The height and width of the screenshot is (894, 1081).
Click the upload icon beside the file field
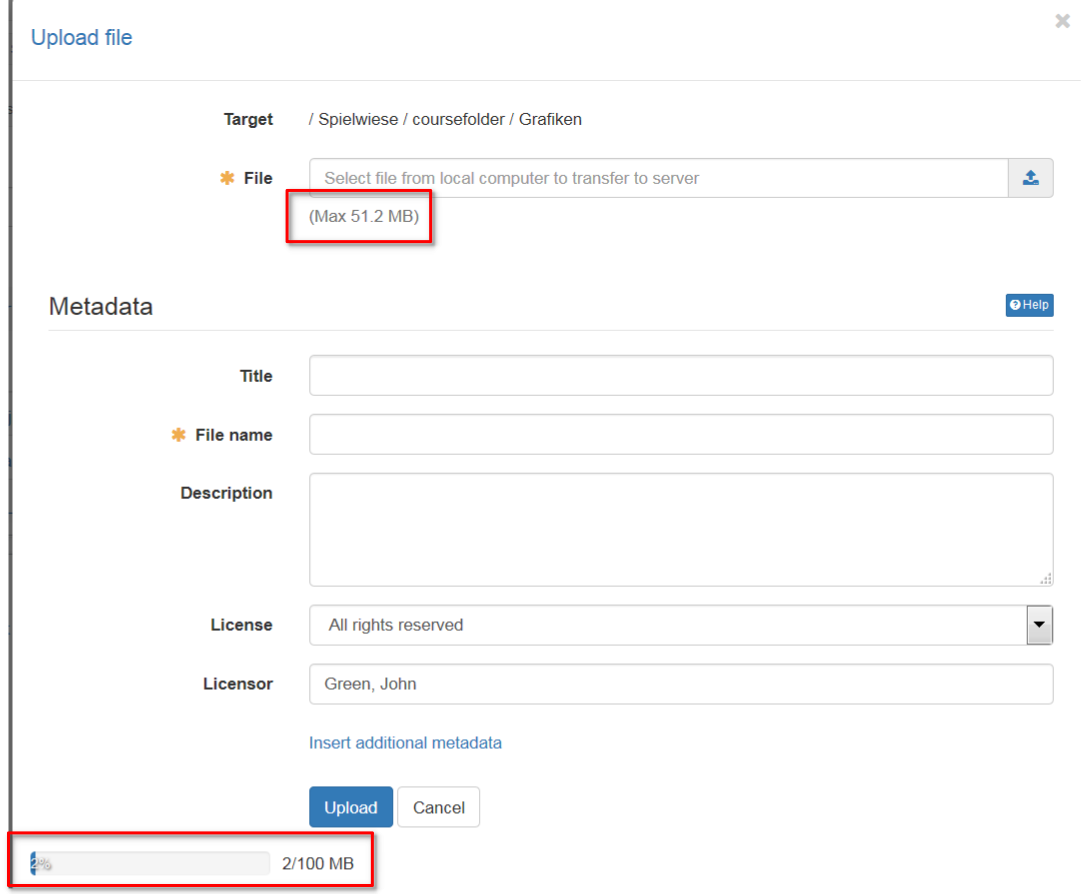click(x=1030, y=178)
